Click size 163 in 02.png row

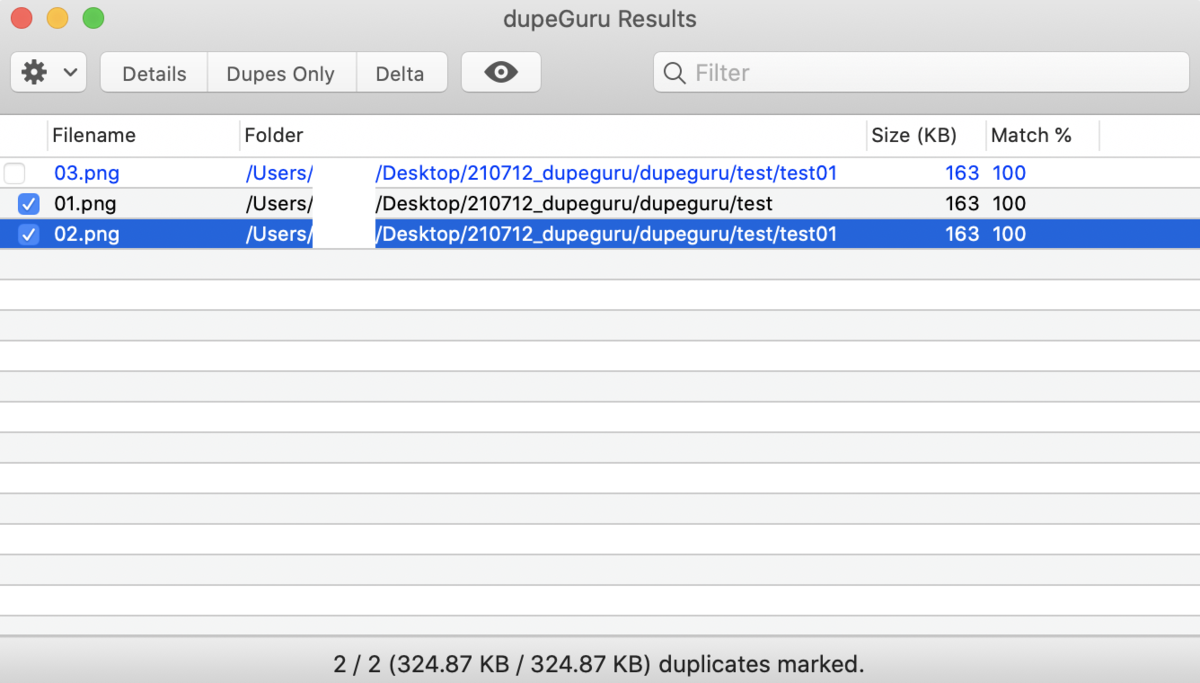coord(962,234)
